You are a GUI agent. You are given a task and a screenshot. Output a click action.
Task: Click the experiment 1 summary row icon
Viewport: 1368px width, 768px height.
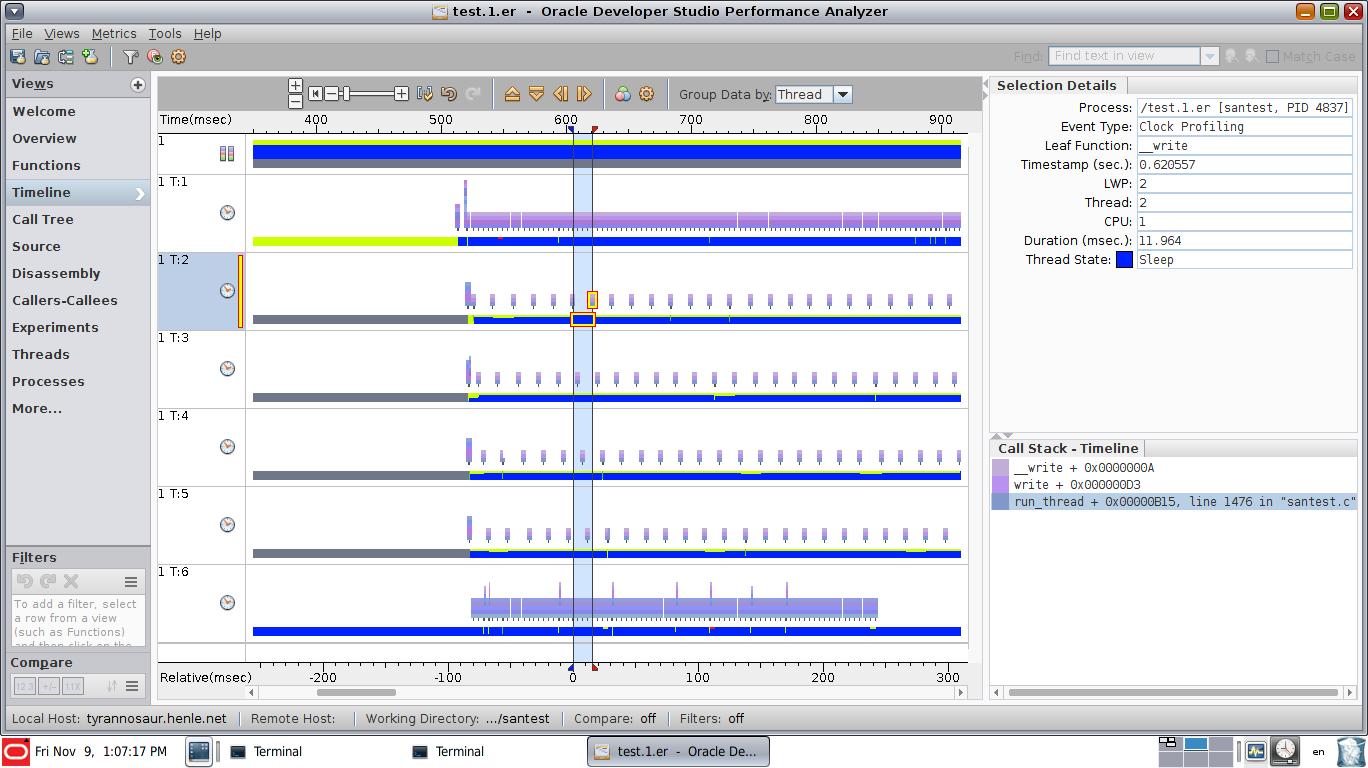pyautogui.click(x=227, y=153)
